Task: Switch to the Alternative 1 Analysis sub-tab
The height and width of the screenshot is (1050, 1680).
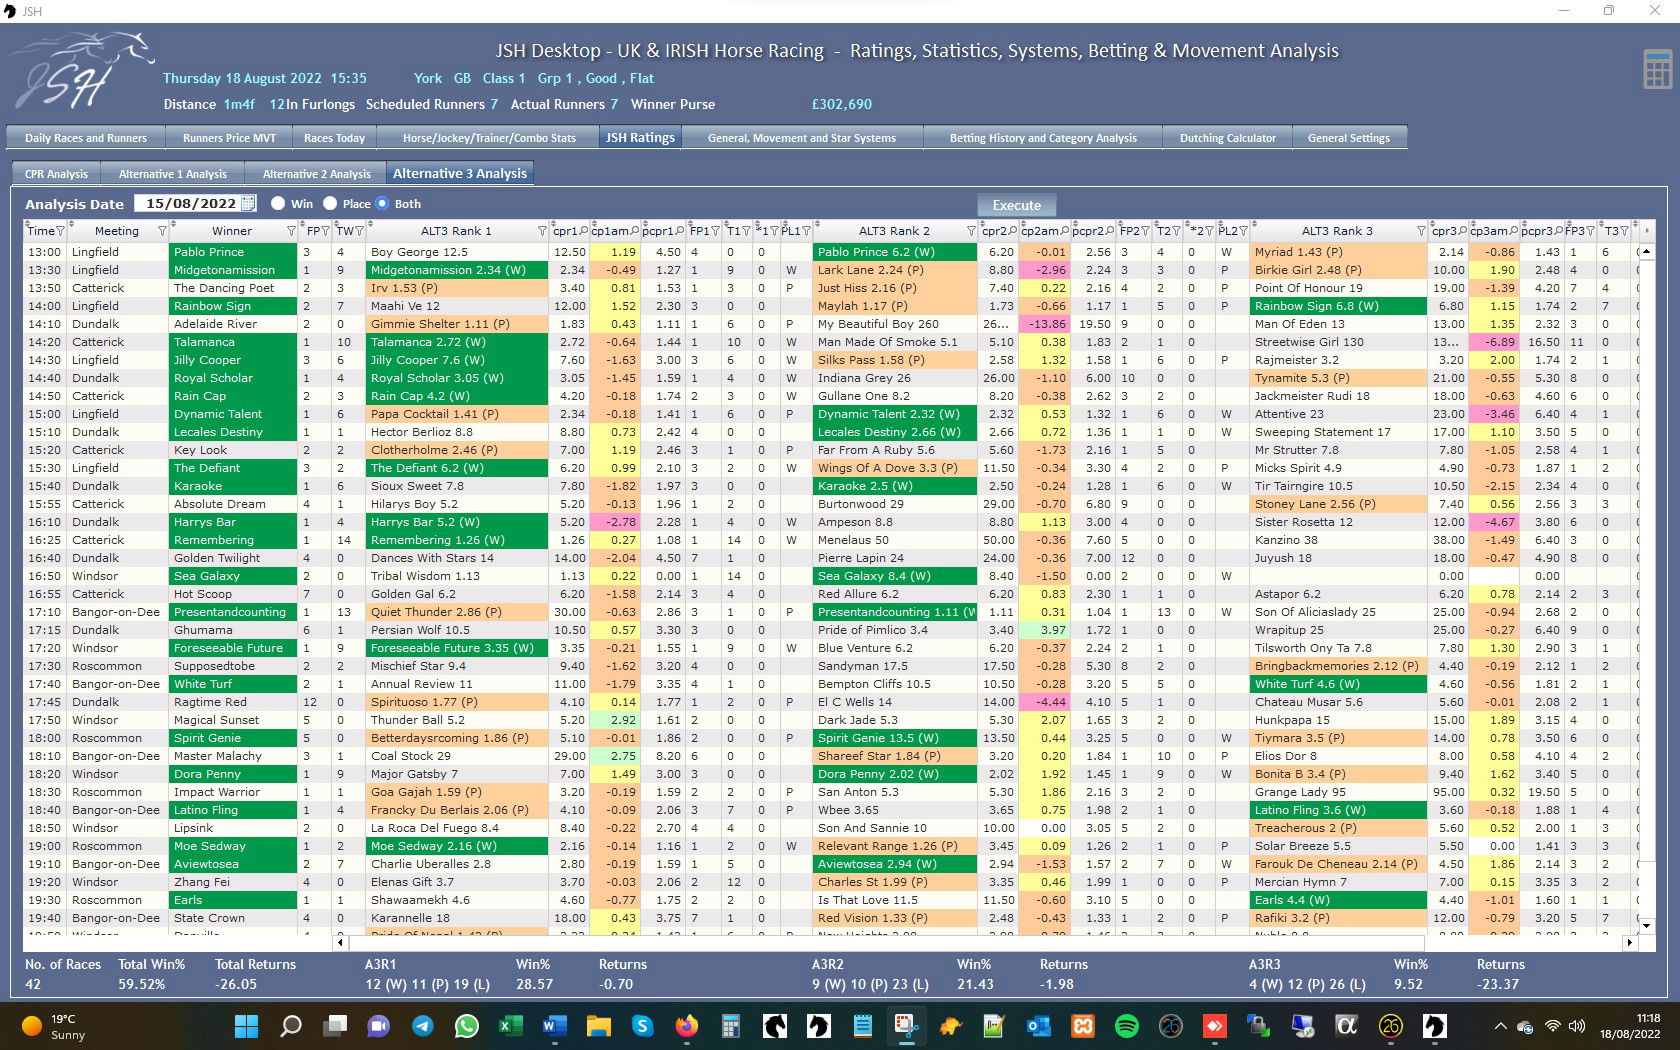Action: (x=173, y=174)
